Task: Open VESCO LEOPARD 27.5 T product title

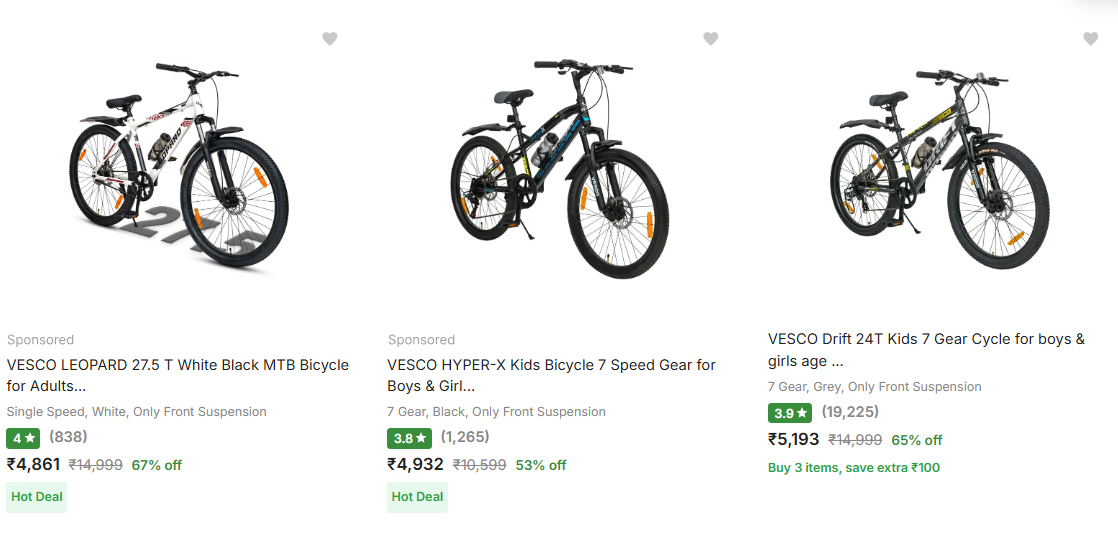Action: pos(178,375)
